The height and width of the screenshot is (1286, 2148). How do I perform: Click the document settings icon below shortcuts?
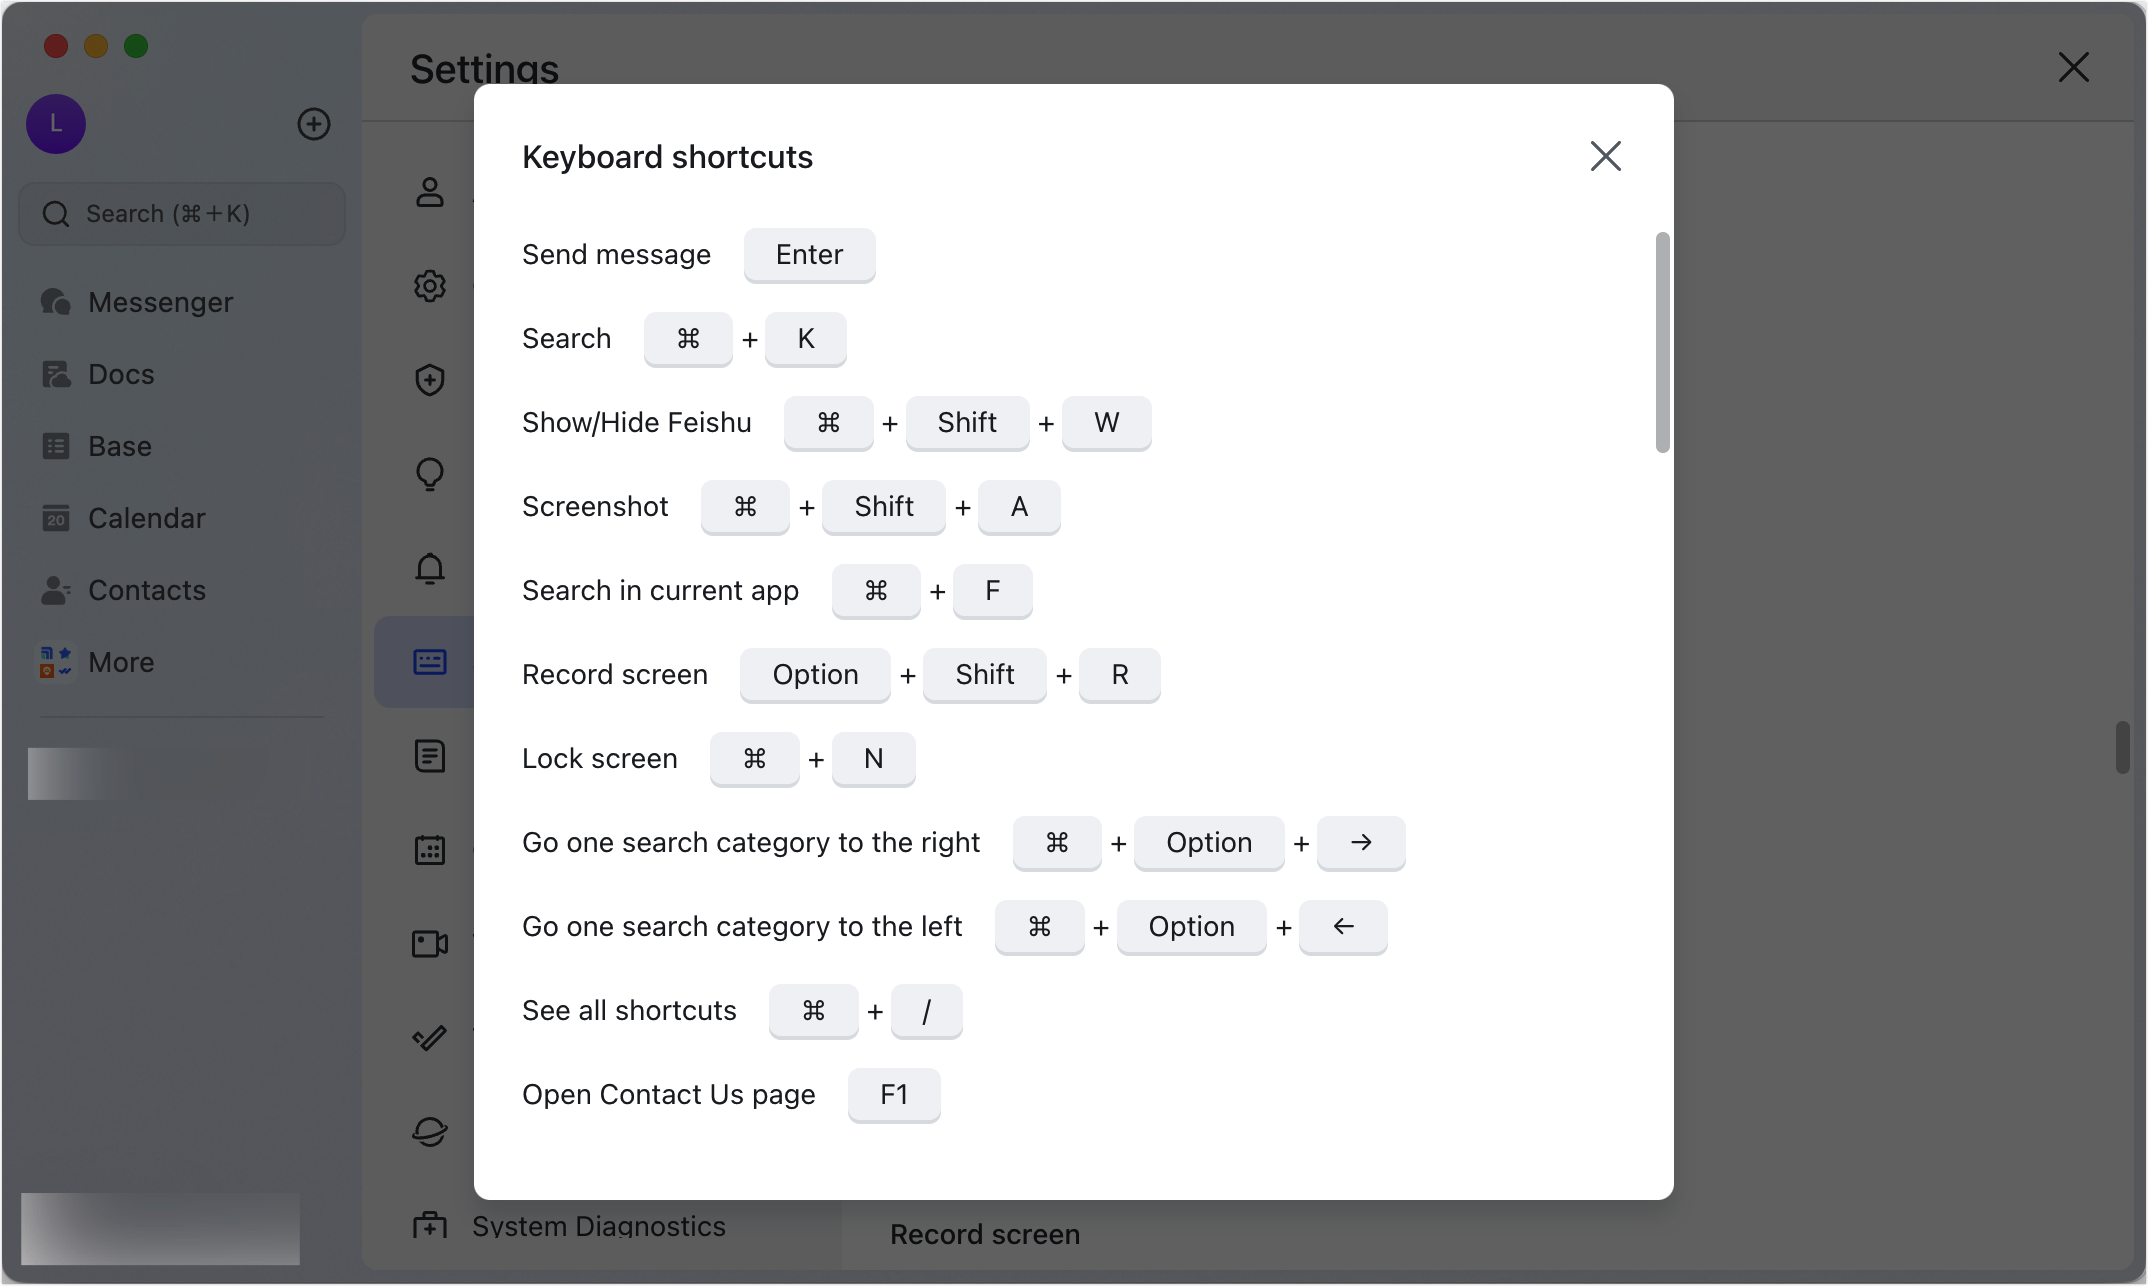(x=429, y=756)
